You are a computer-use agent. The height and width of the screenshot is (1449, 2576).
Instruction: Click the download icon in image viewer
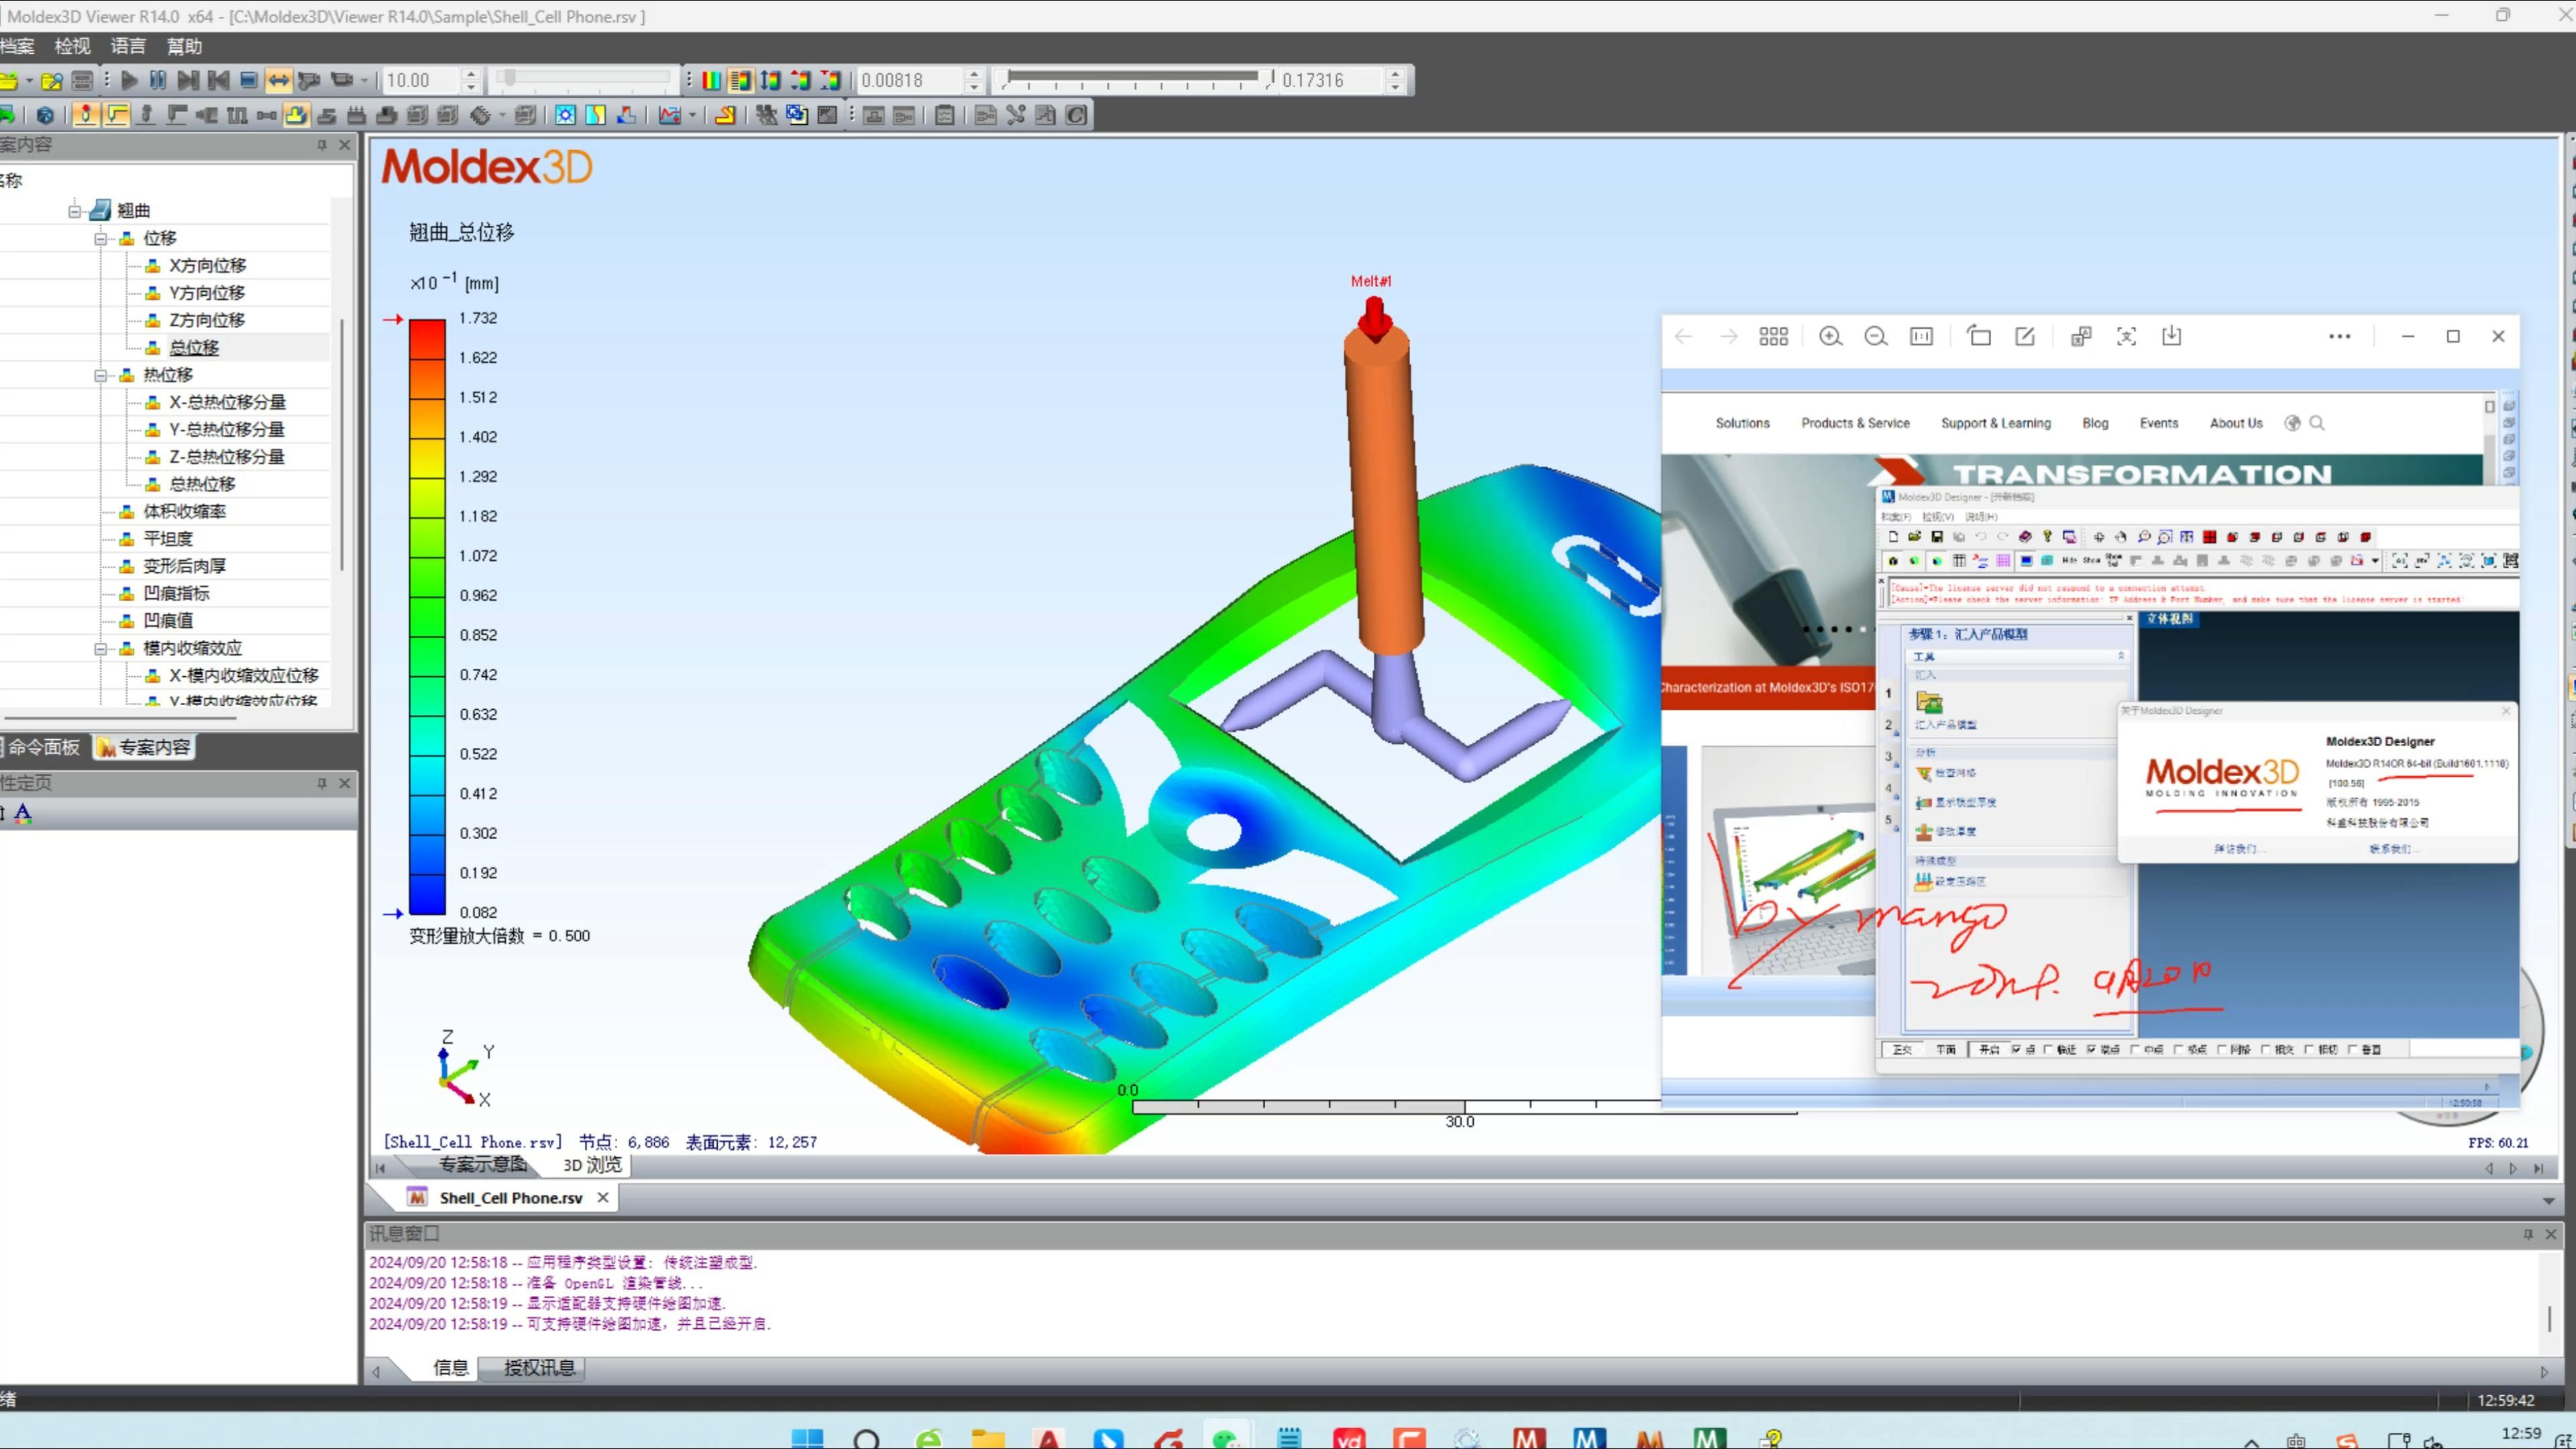2171,337
